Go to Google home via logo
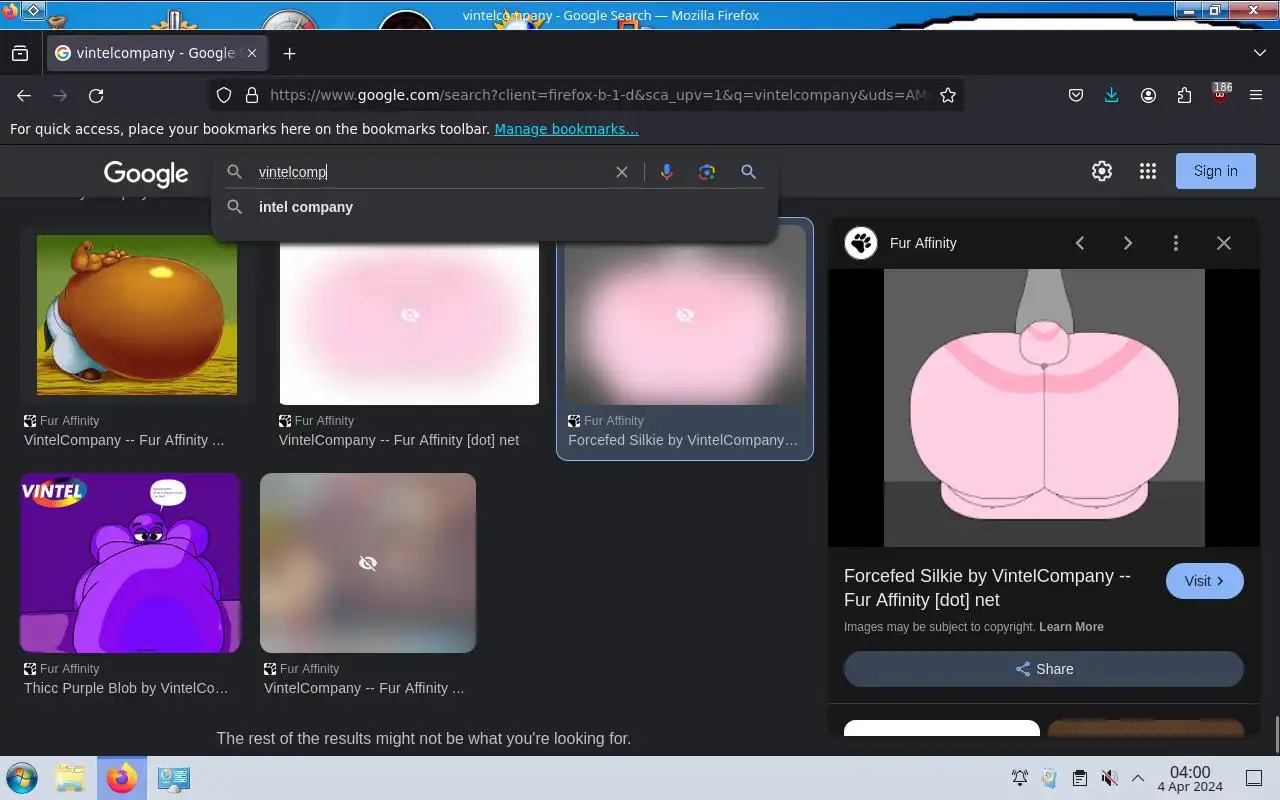The width and height of the screenshot is (1280, 800). [146, 174]
